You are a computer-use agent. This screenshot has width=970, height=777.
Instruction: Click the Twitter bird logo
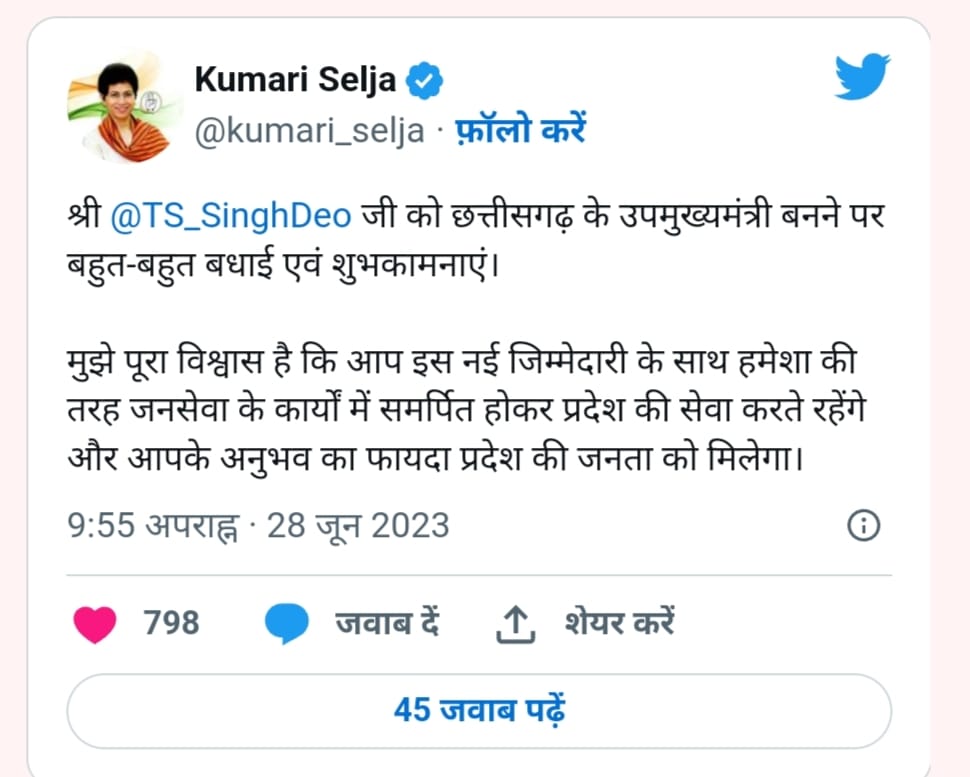862,77
